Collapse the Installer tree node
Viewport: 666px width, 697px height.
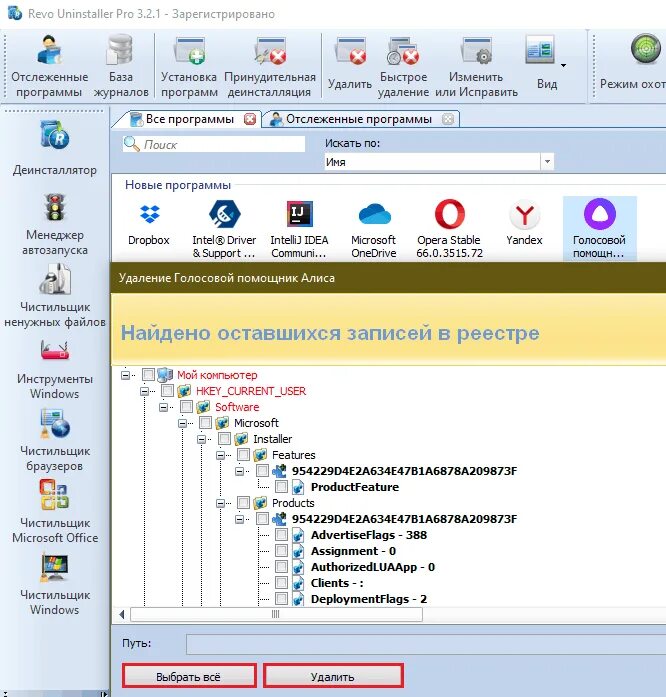tap(201, 439)
